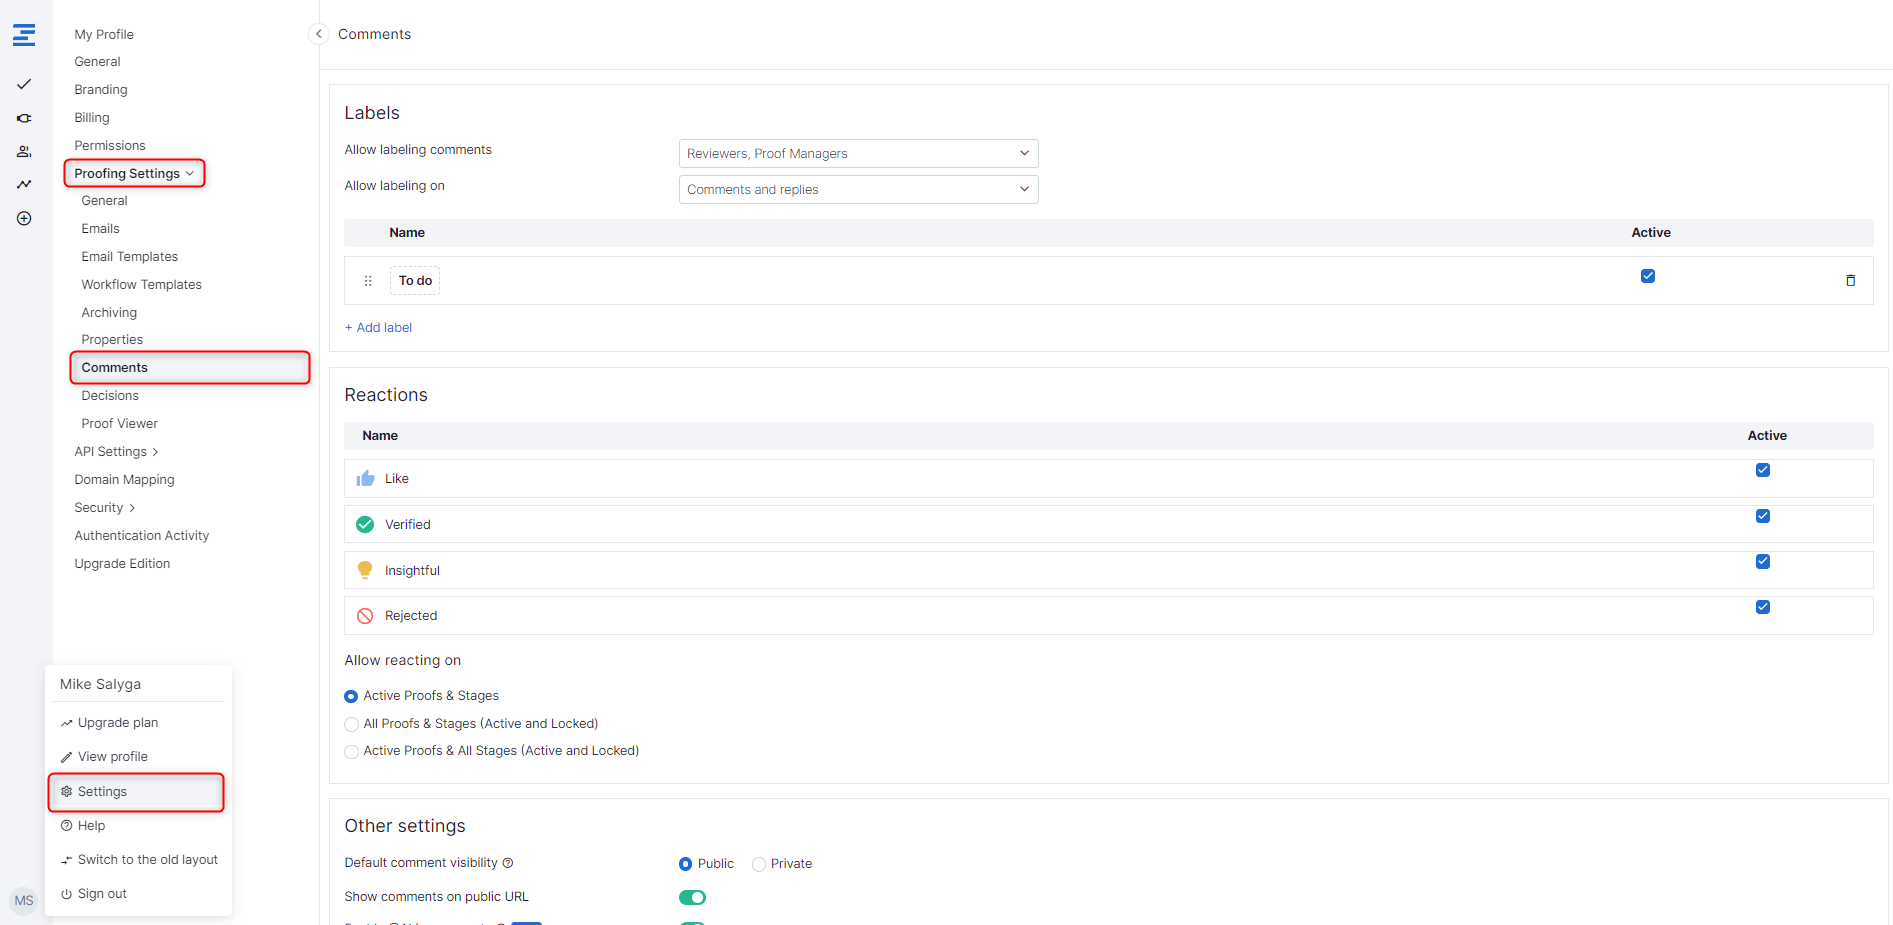Open the Allow labeling on dropdown
The height and width of the screenshot is (925, 1893).
[858, 190]
